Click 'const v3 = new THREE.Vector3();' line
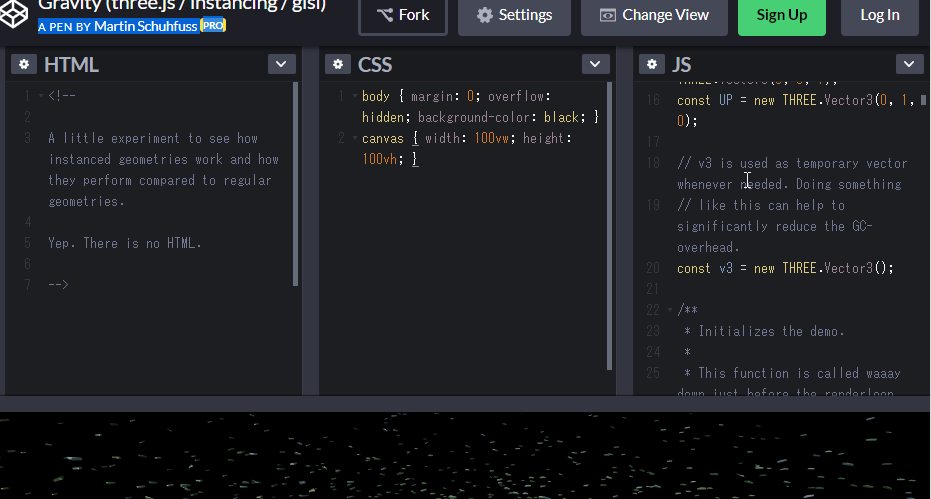The image size is (931, 499). pos(786,268)
